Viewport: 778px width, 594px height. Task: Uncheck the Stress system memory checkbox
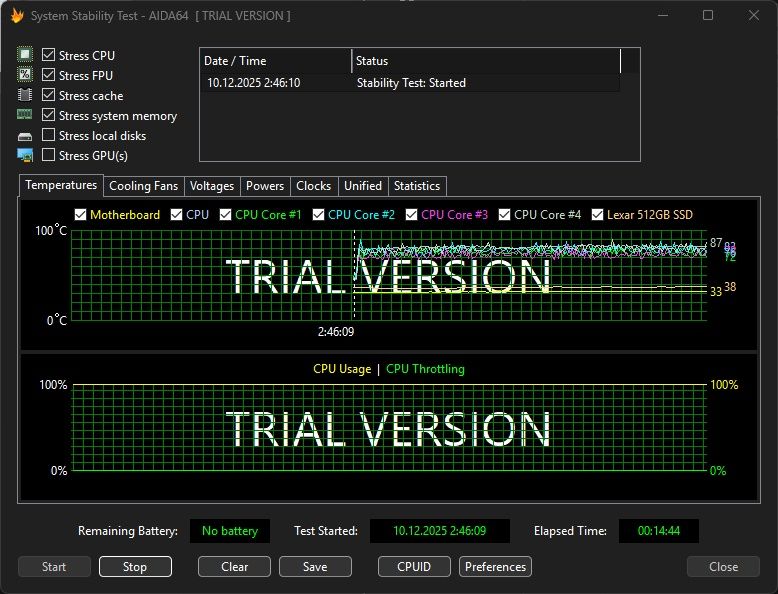click(48, 115)
